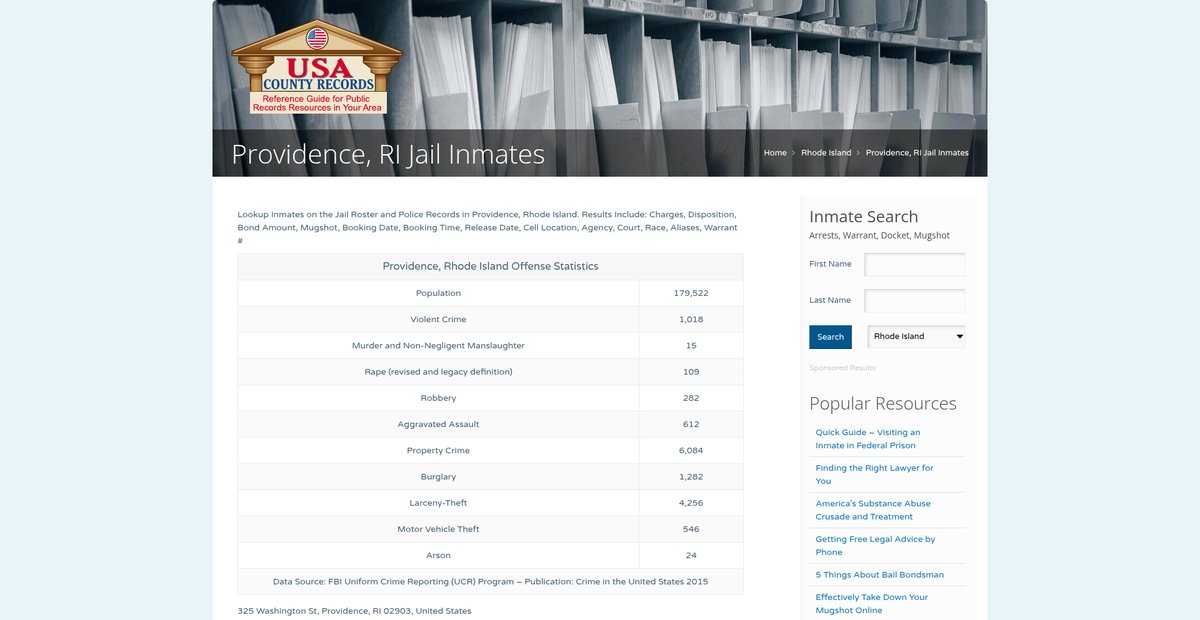This screenshot has height=620, width=1200.
Task: Select the Population row label
Action: [438, 293]
